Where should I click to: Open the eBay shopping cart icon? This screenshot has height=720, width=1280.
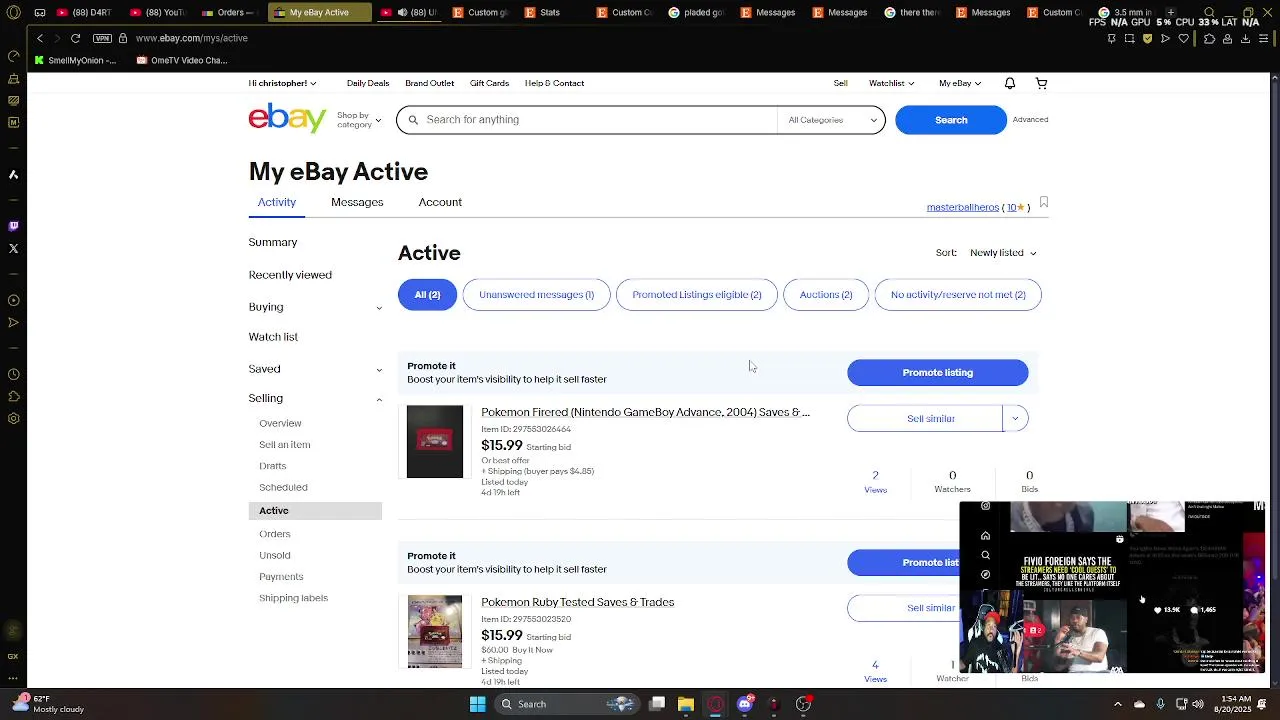(x=1041, y=83)
